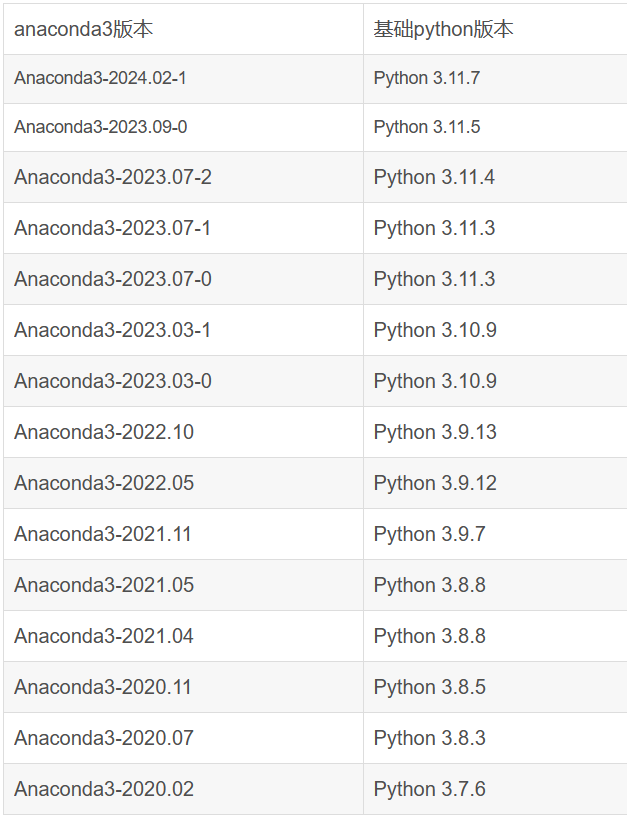Select the Python 3.8.5 cell

click(430, 687)
